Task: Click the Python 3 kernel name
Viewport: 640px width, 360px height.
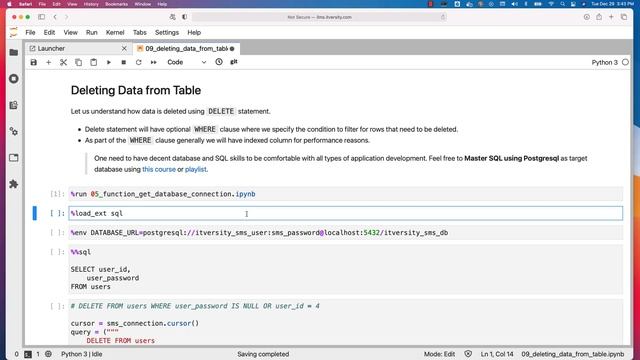Action: 604,62
